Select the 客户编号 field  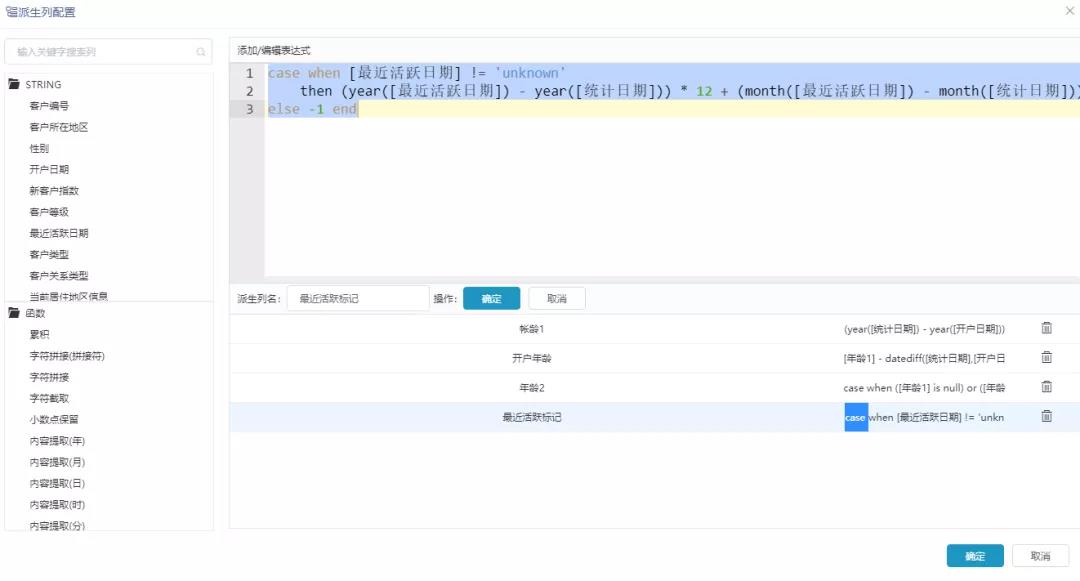[49, 105]
